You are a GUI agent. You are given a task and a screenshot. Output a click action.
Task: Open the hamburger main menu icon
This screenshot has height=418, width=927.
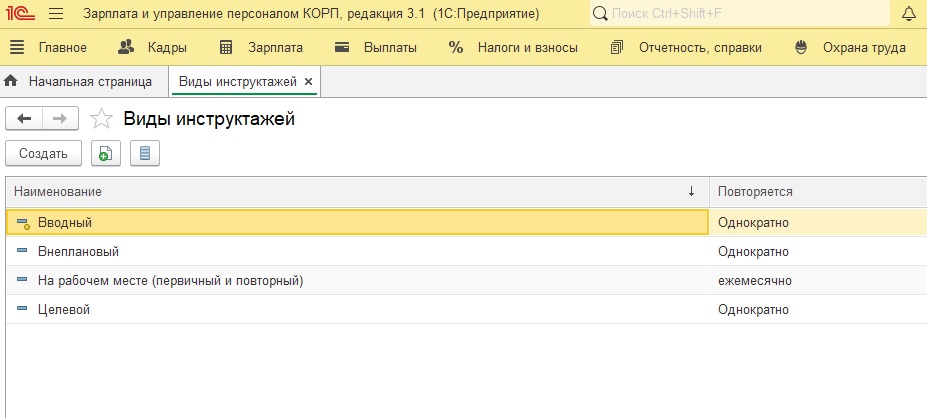pyautogui.click(x=56, y=14)
